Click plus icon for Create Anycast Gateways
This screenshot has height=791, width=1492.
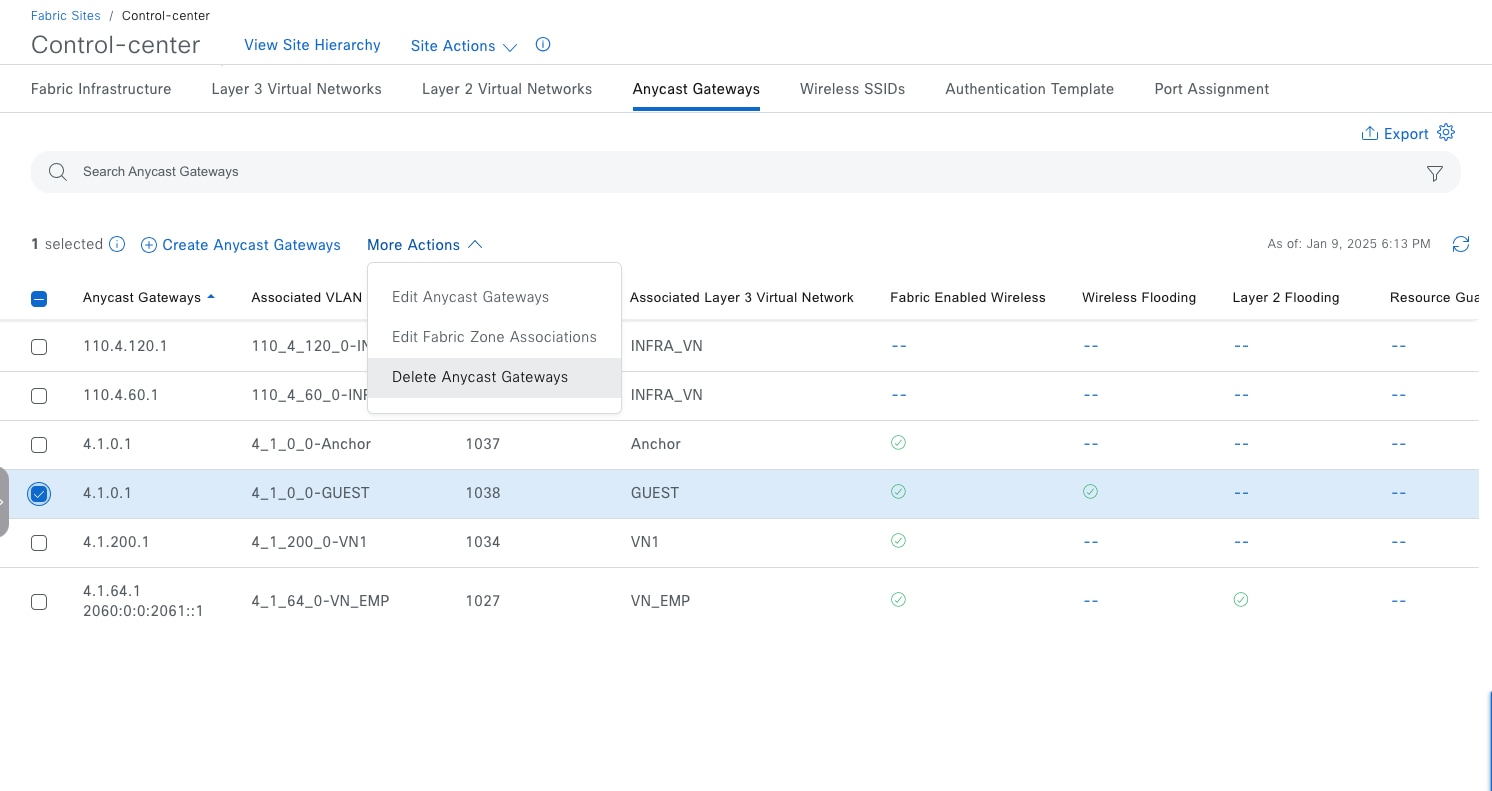click(149, 245)
